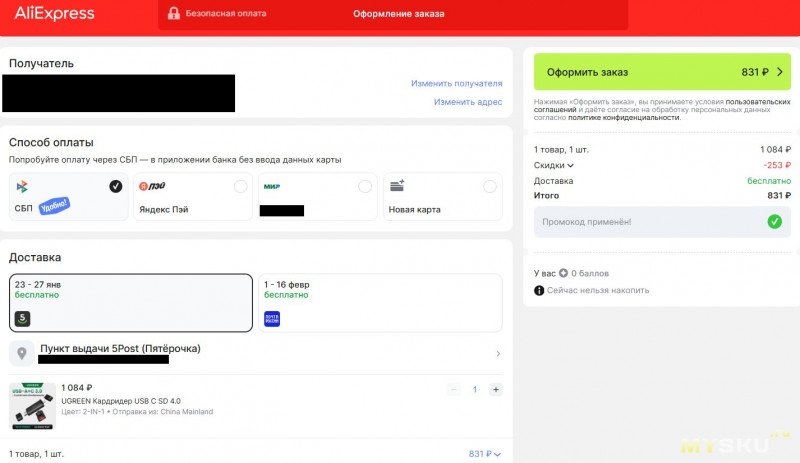Expand the Скидки discounts breakdown

[554, 165]
